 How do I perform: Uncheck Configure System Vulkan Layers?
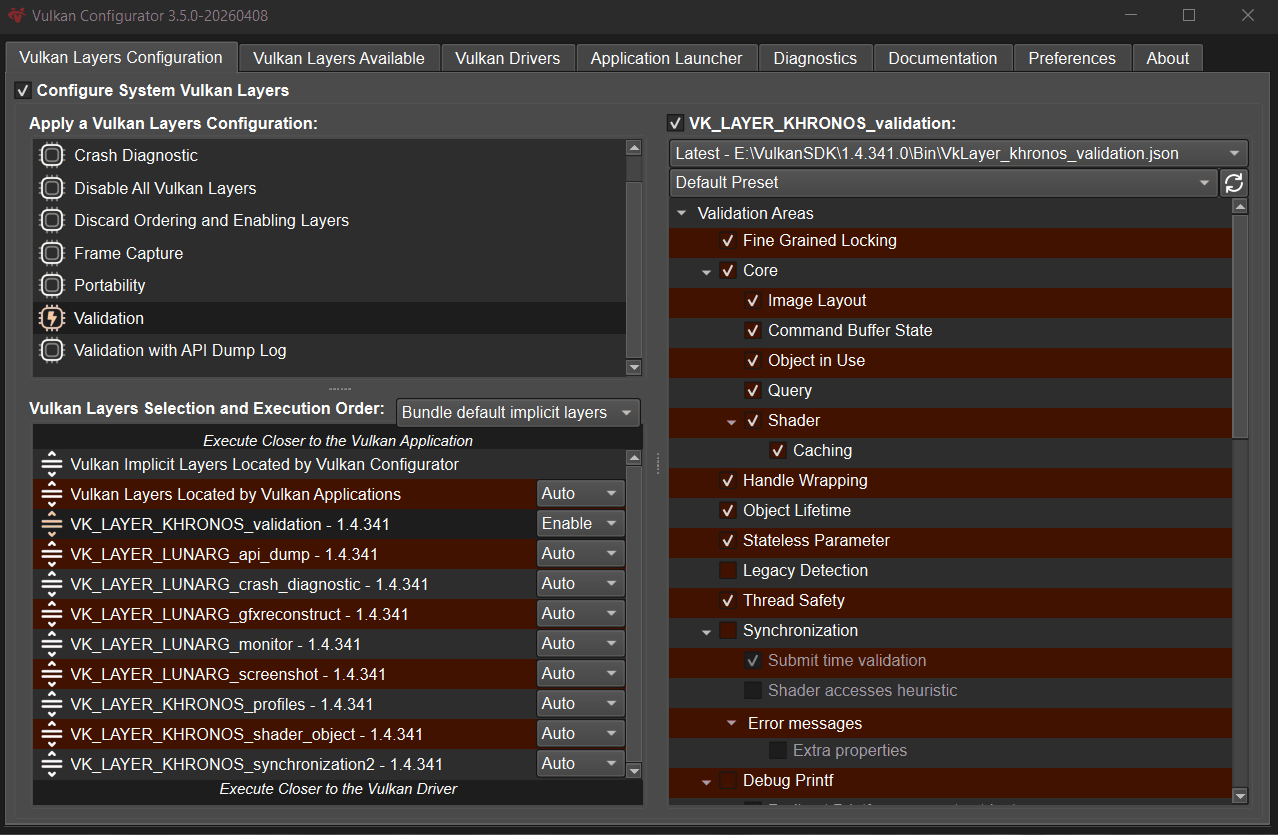23,91
